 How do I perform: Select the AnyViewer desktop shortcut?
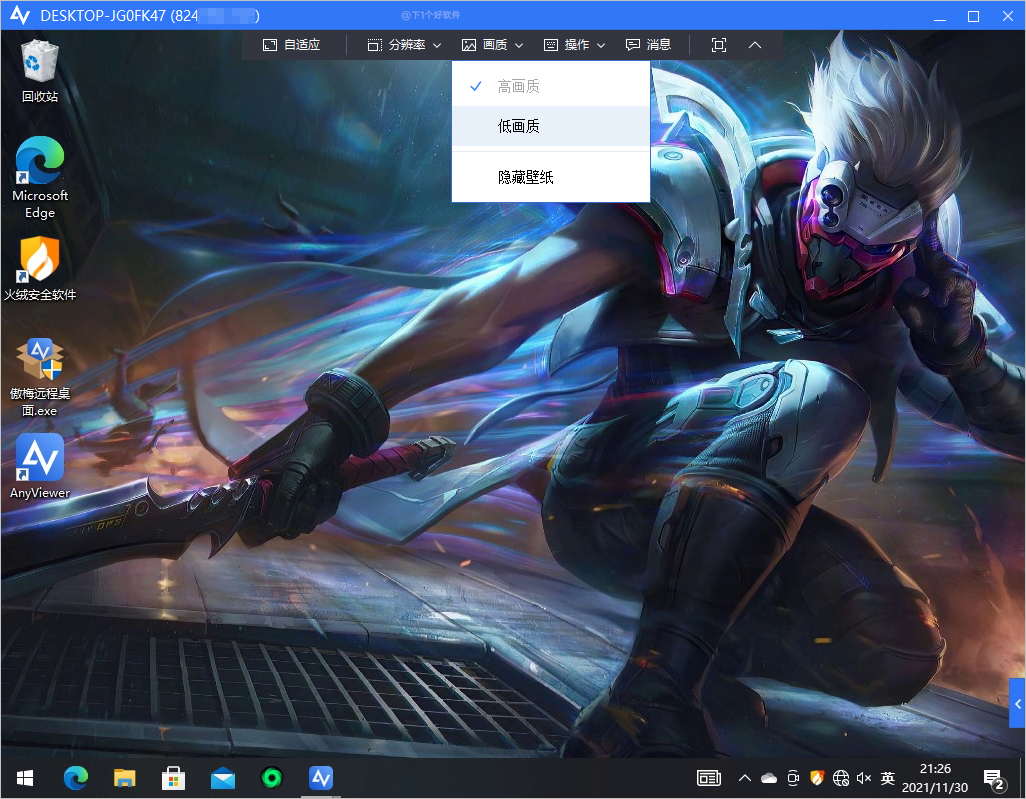pyautogui.click(x=40, y=467)
